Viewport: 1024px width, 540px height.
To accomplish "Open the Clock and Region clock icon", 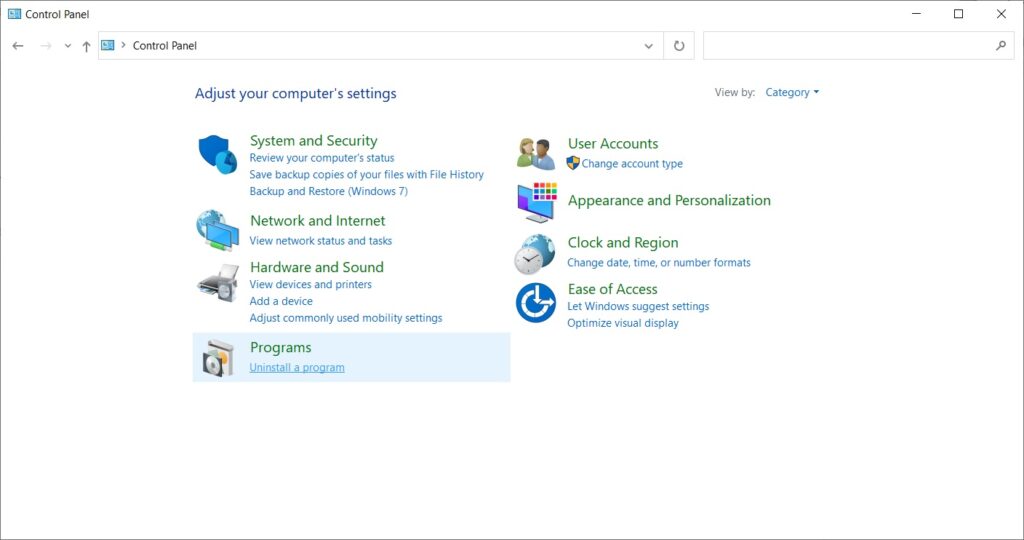I will point(535,254).
